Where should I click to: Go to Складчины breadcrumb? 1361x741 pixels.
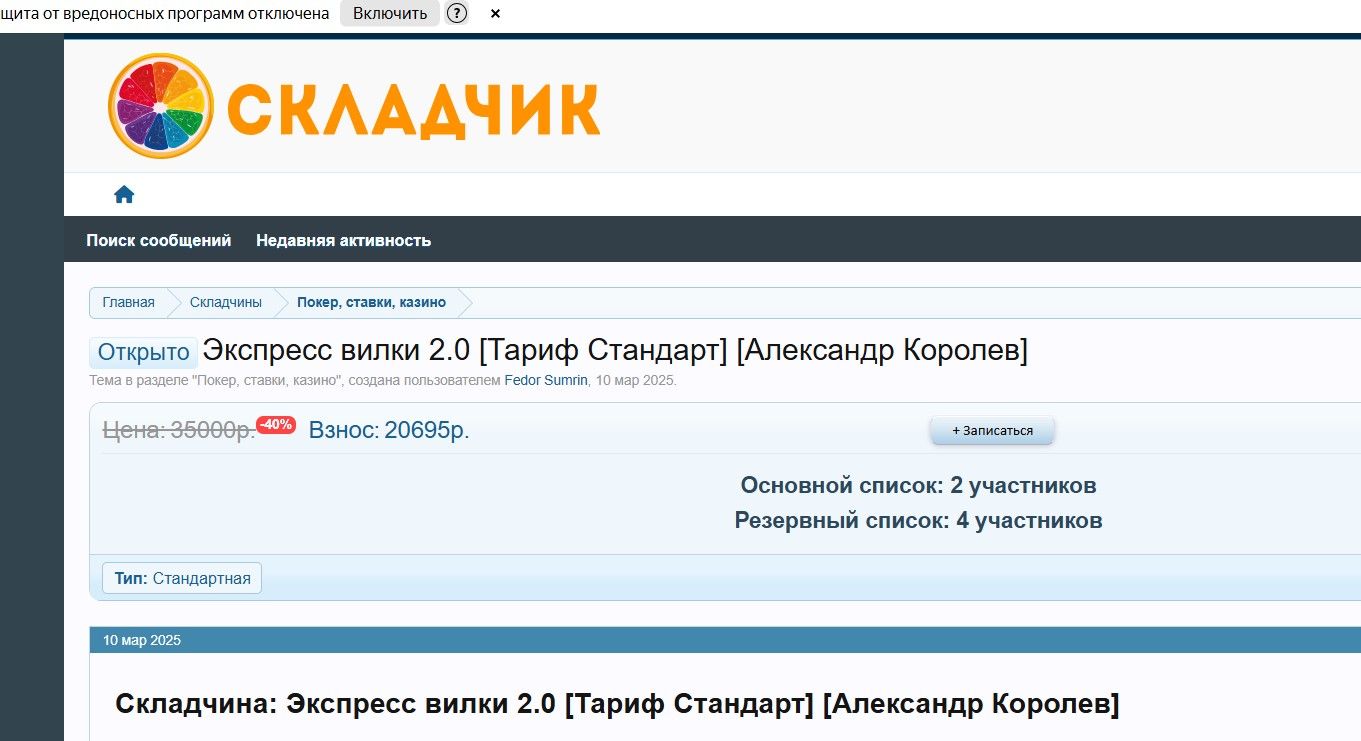[226, 302]
